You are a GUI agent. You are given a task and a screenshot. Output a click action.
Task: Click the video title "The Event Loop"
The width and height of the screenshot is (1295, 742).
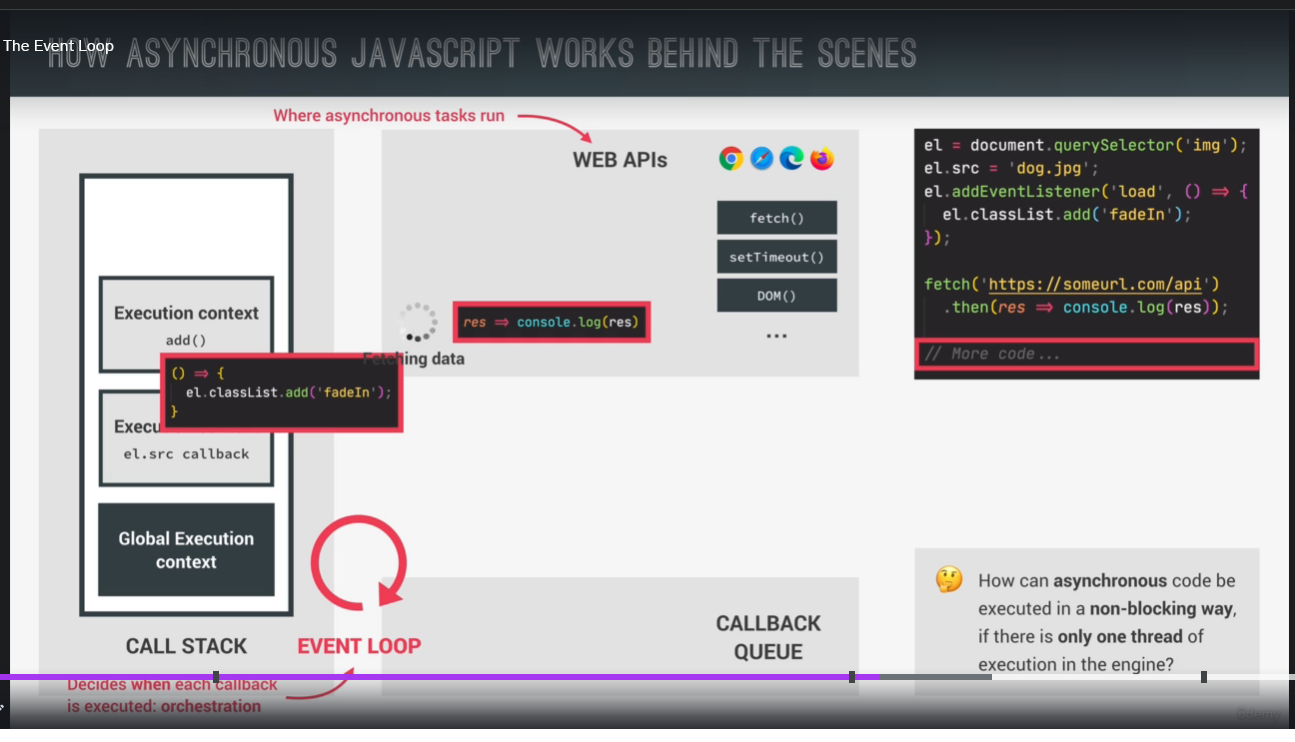(58, 46)
